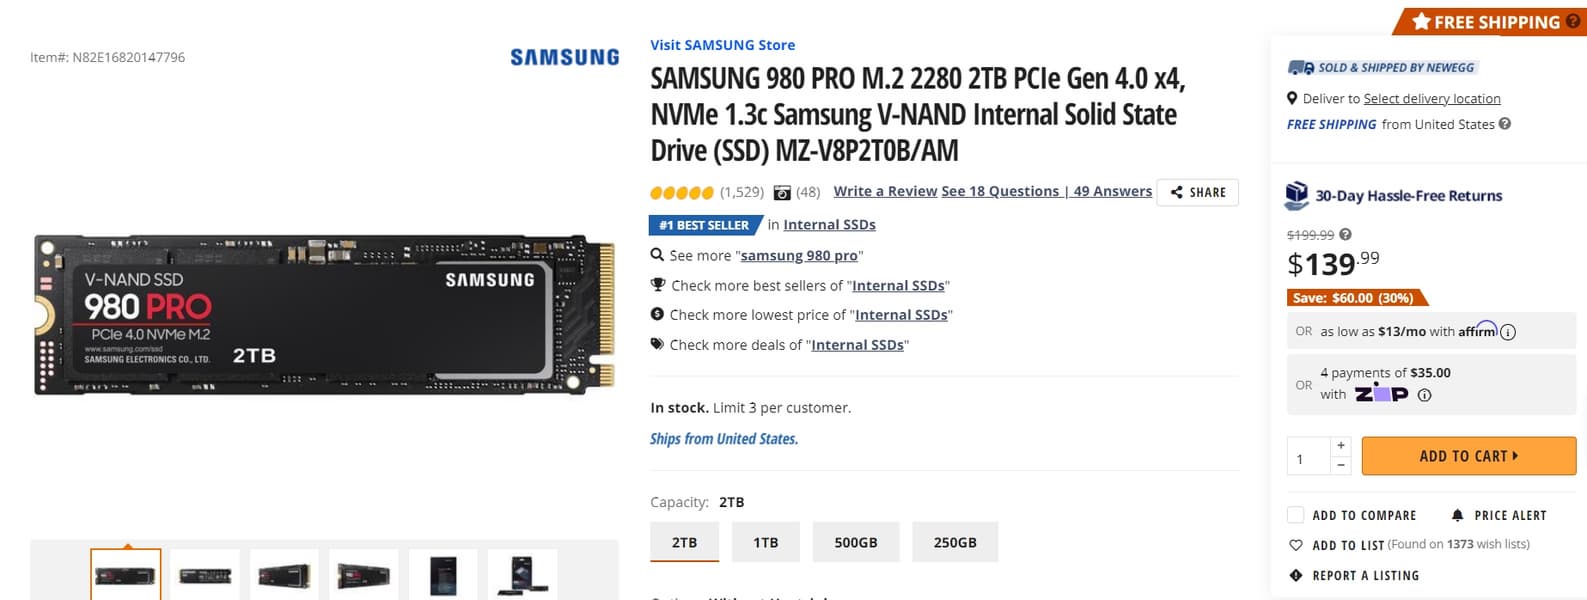This screenshot has height=600, width=1587.
Task: Click the heart icon to Add to List
Action: (1296, 545)
